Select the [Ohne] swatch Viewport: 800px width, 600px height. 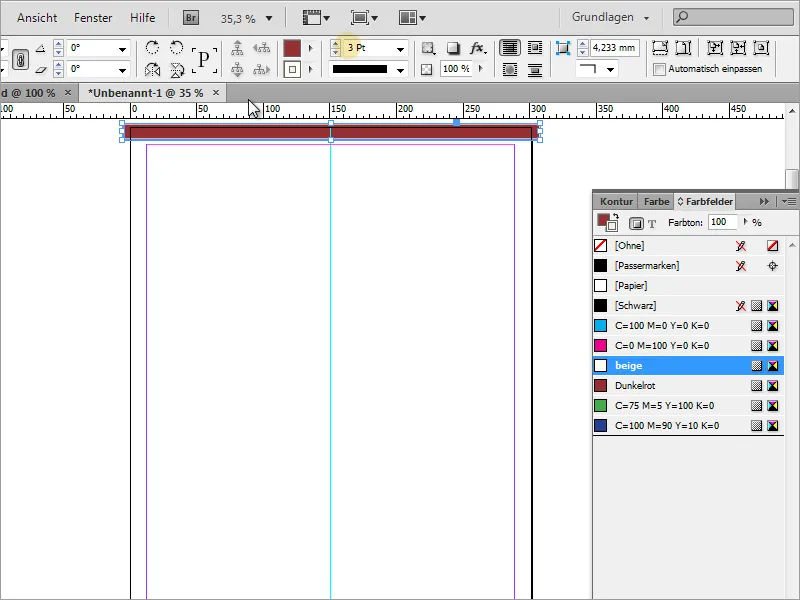[x=688, y=245]
